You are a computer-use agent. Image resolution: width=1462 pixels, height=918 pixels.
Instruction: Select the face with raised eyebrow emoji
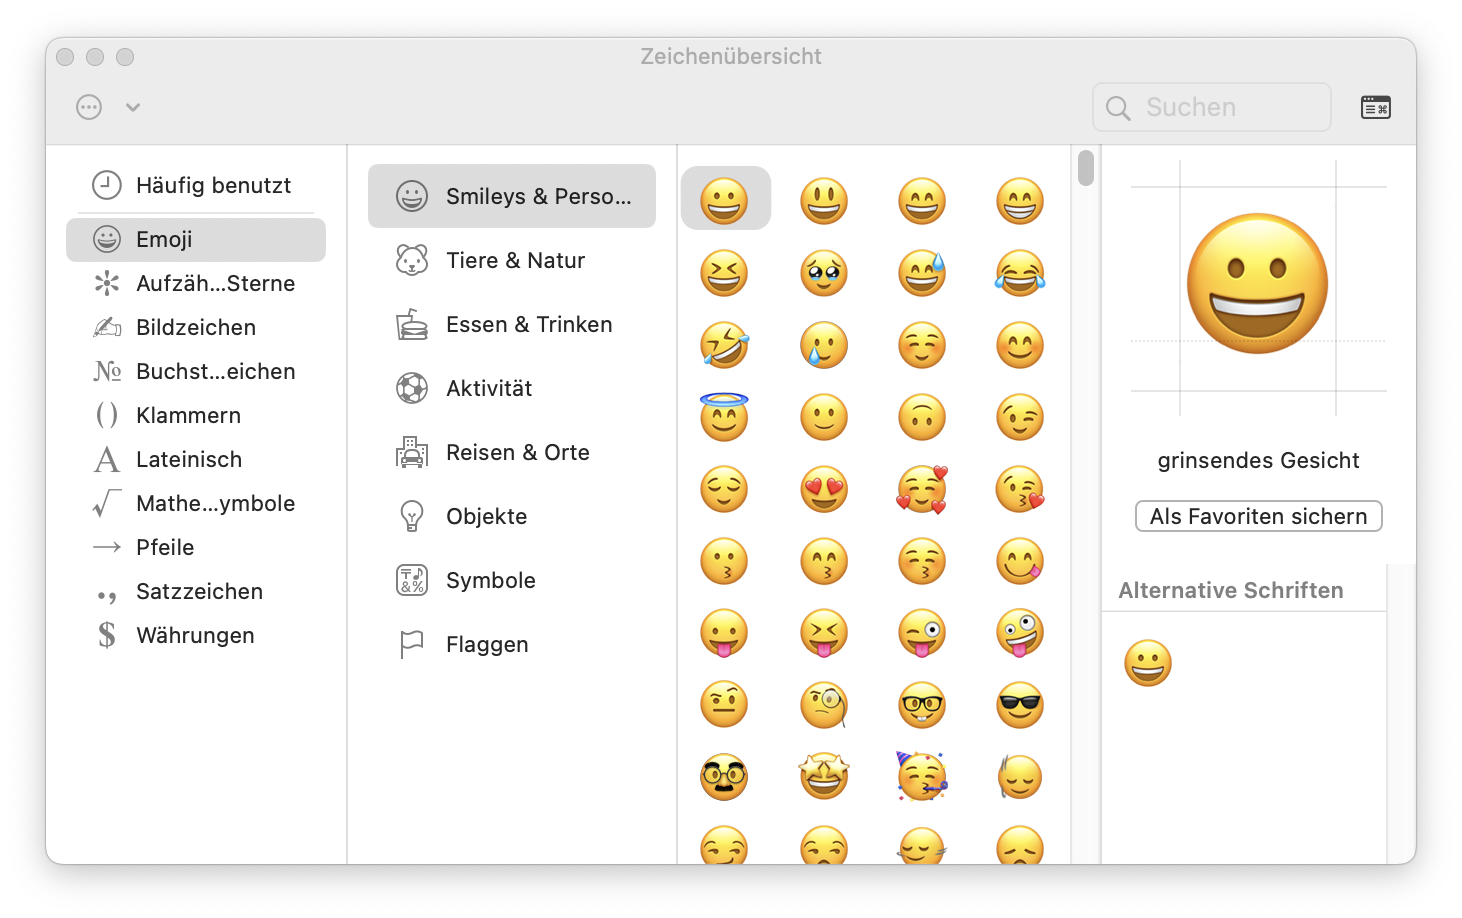pos(724,705)
